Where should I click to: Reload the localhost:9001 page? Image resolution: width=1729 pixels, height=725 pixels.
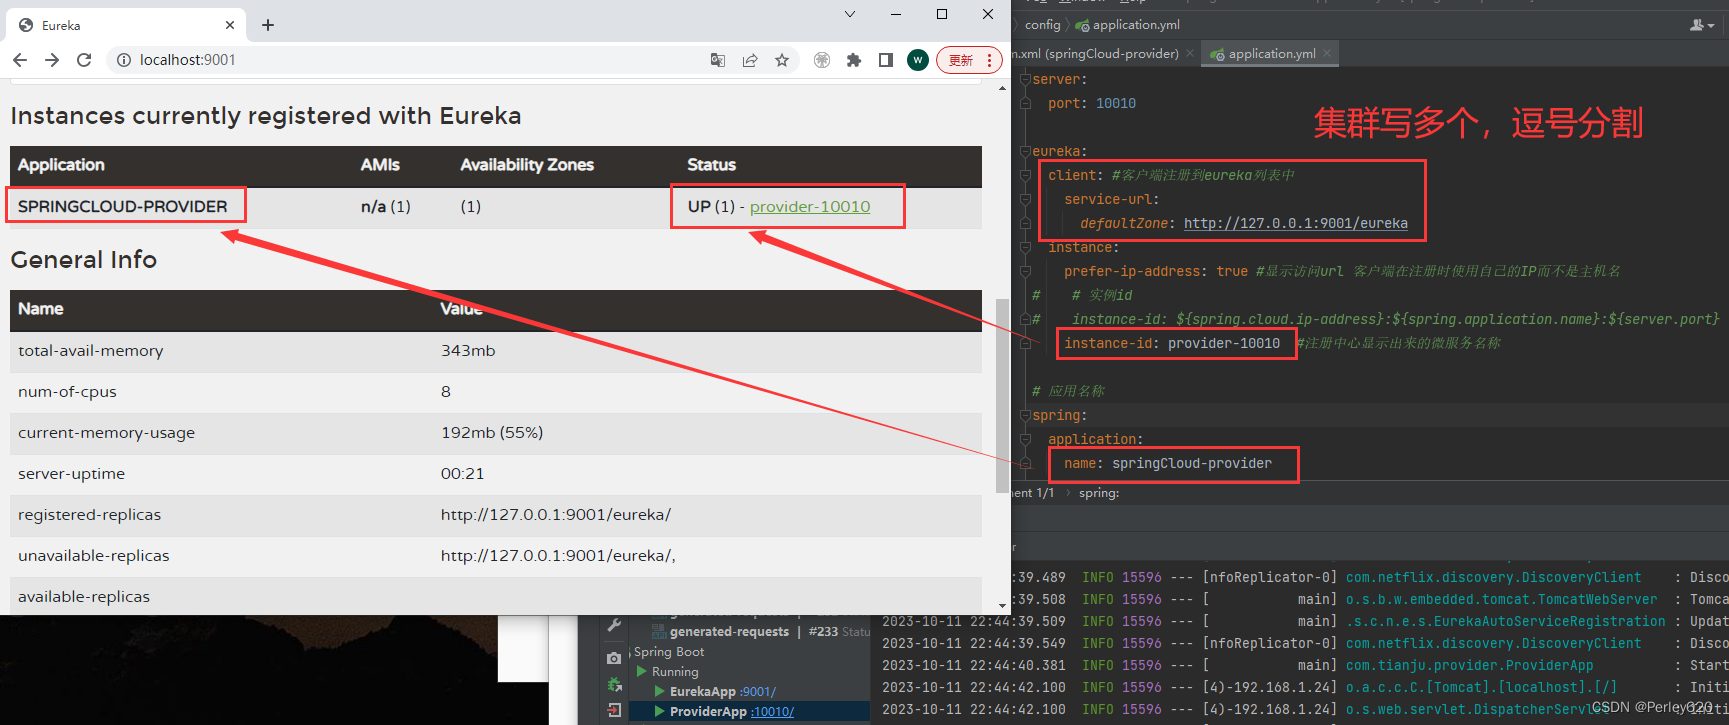pos(84,60)
